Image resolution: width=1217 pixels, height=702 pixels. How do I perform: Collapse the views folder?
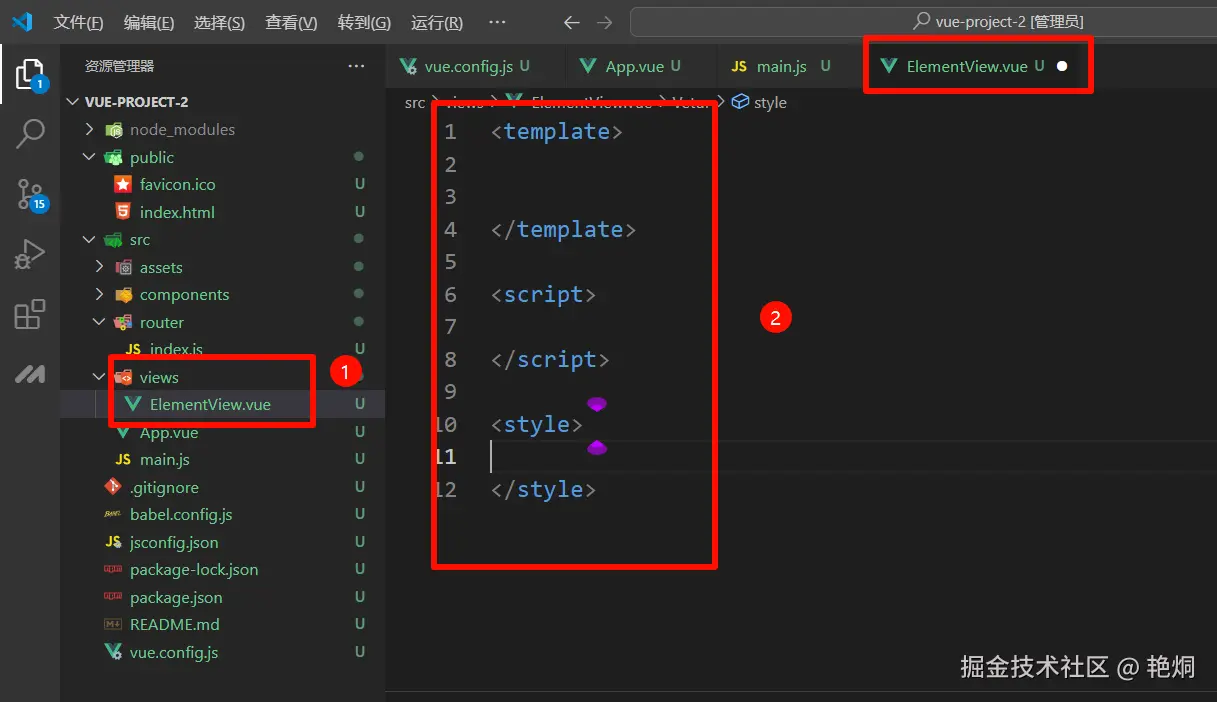tap(158, 377)
